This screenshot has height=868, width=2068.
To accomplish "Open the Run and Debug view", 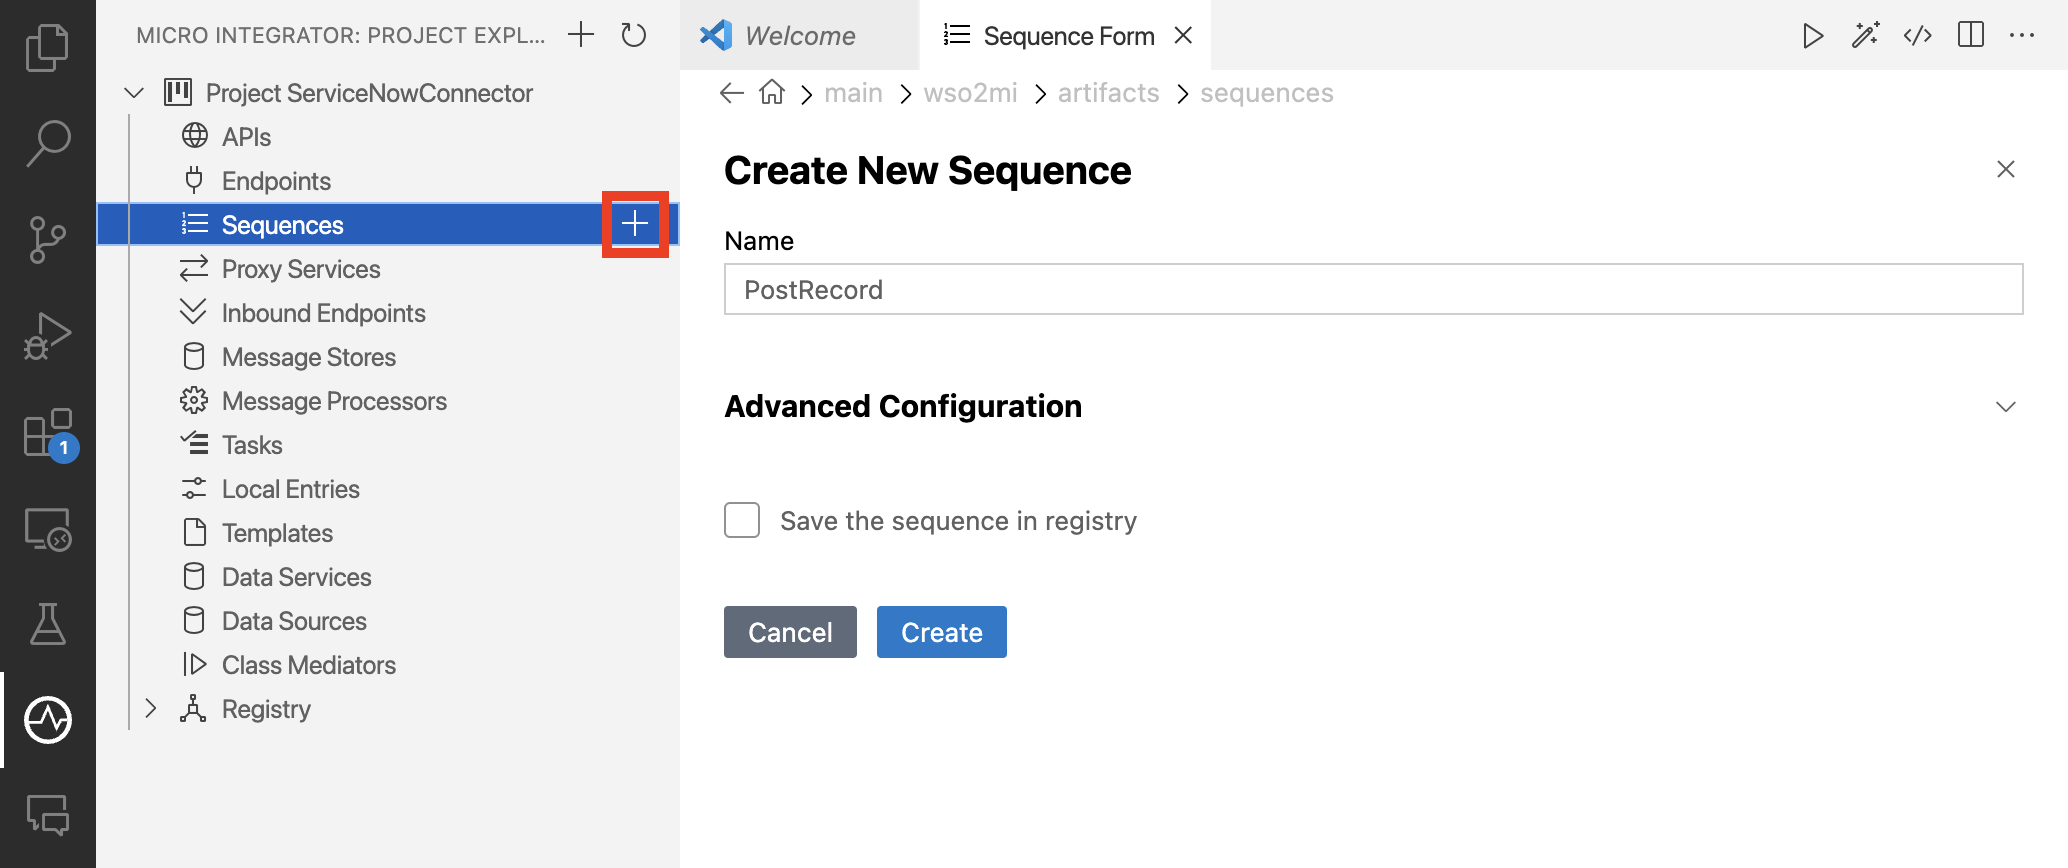I will pyautogui.click(x=47, y=335).
